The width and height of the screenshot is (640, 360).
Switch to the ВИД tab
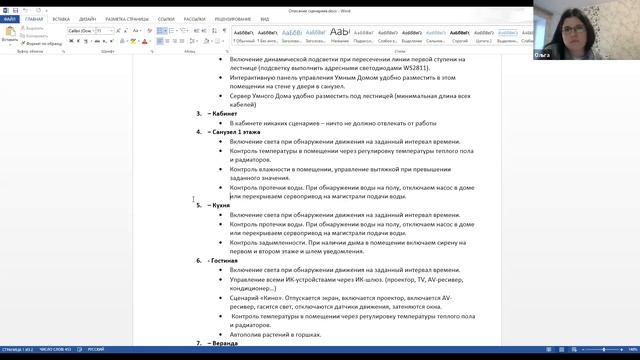[264, 19]
